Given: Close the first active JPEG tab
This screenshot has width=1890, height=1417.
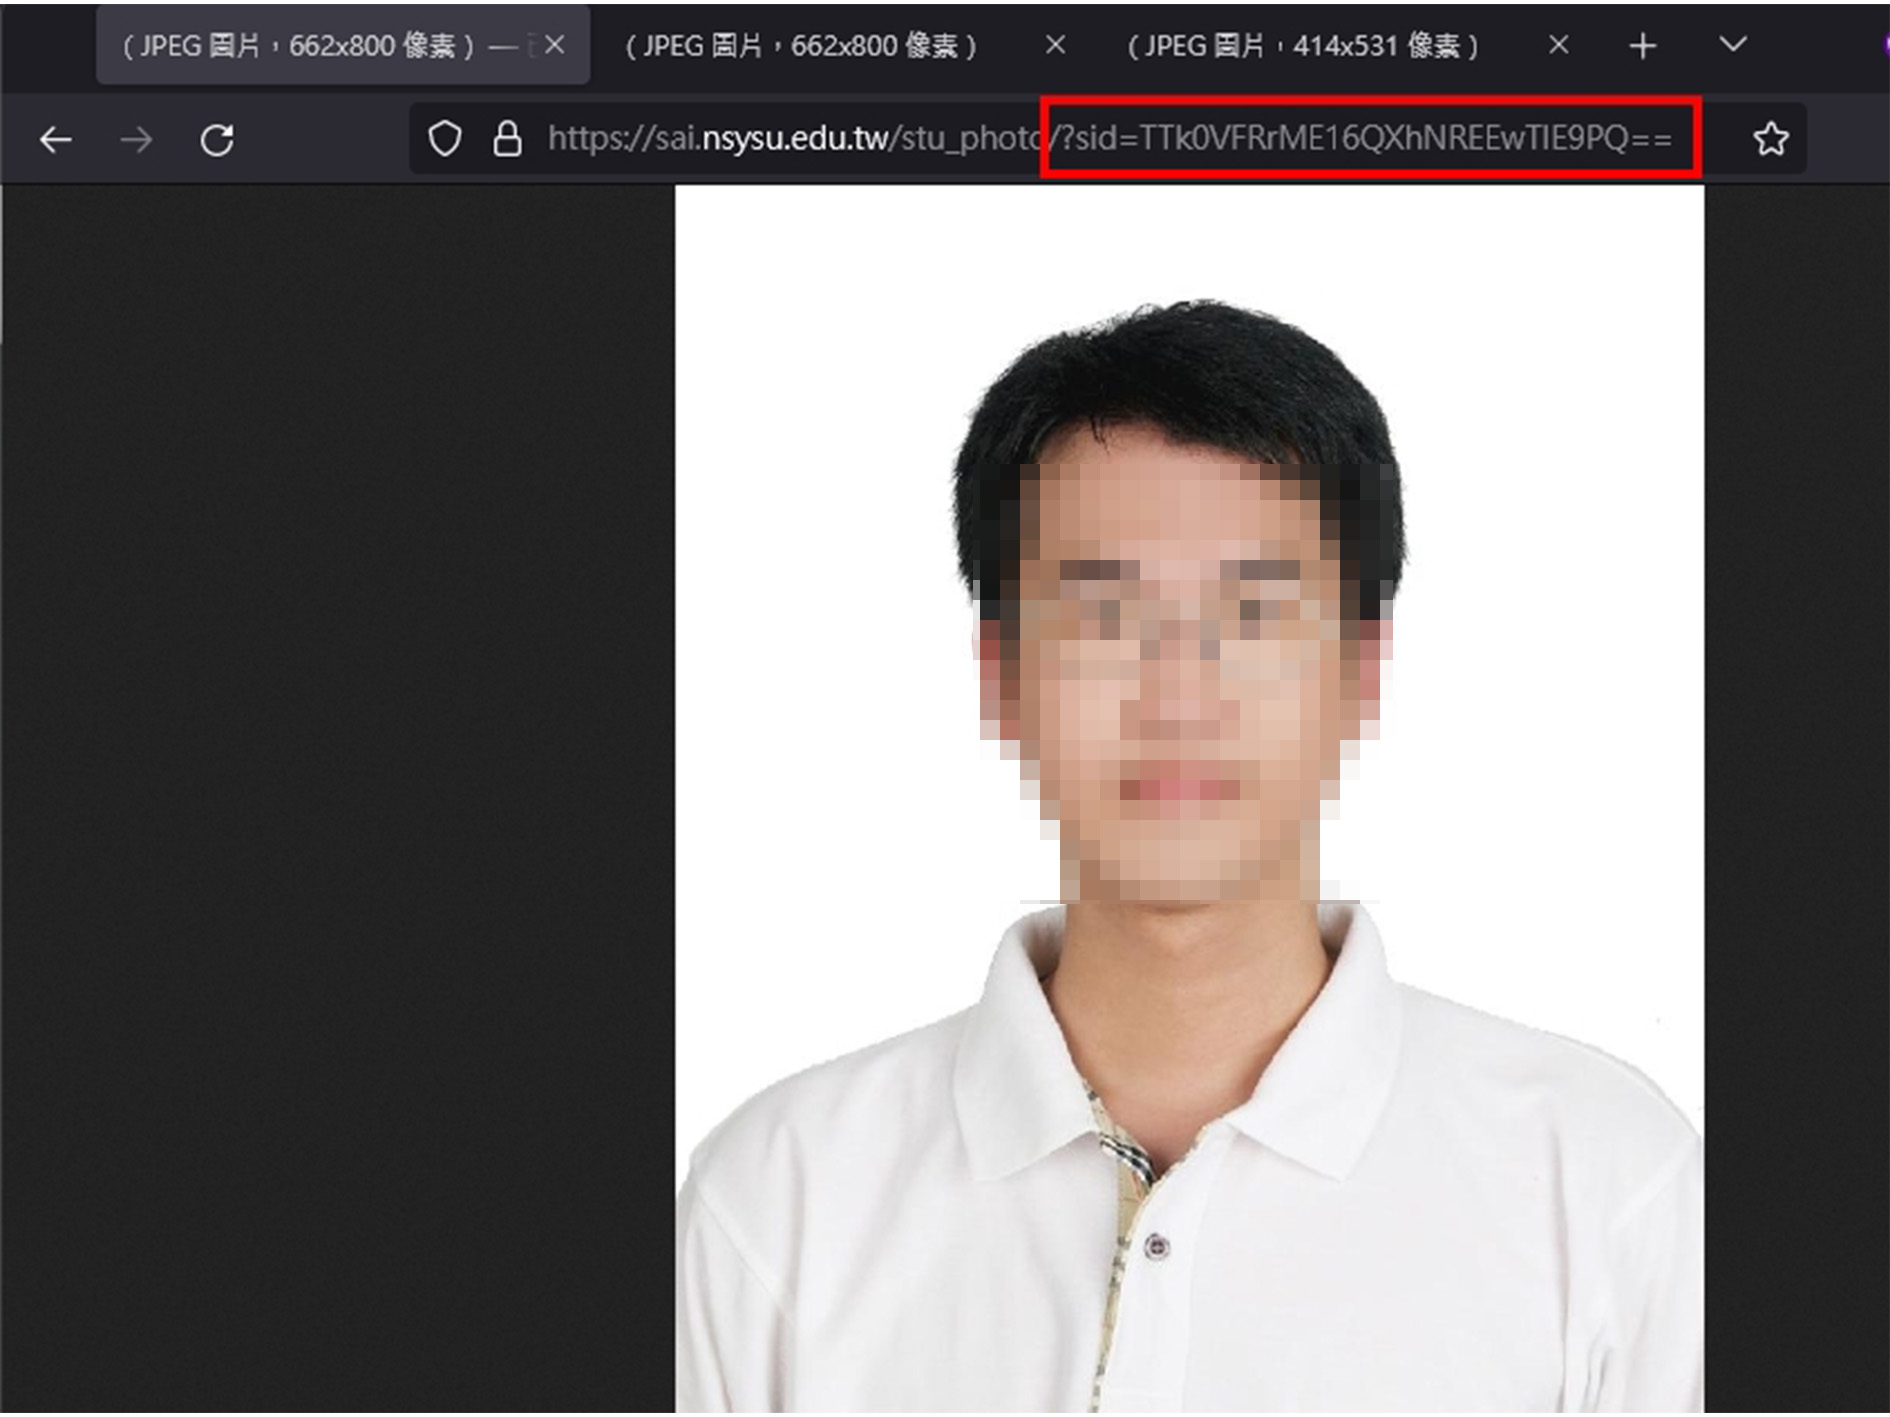Looking at the screenshot, I should click(555, 45).
